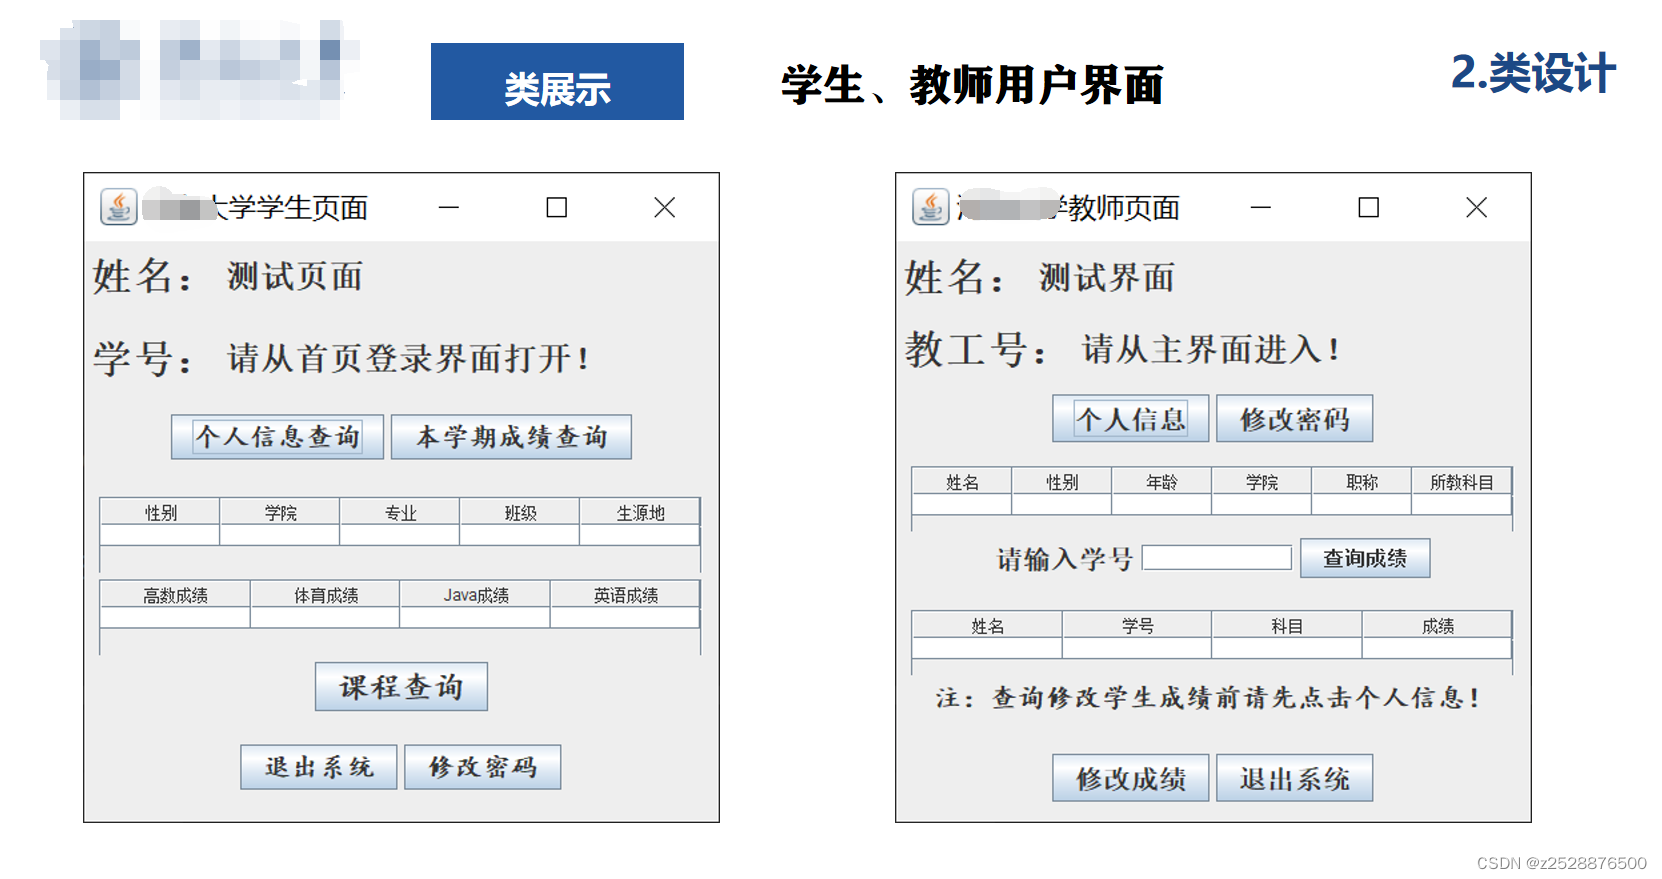Click 2.类设计 heading
Image resolution: width=1662 pixels, height=879 pixels.
pos(1533,73)
